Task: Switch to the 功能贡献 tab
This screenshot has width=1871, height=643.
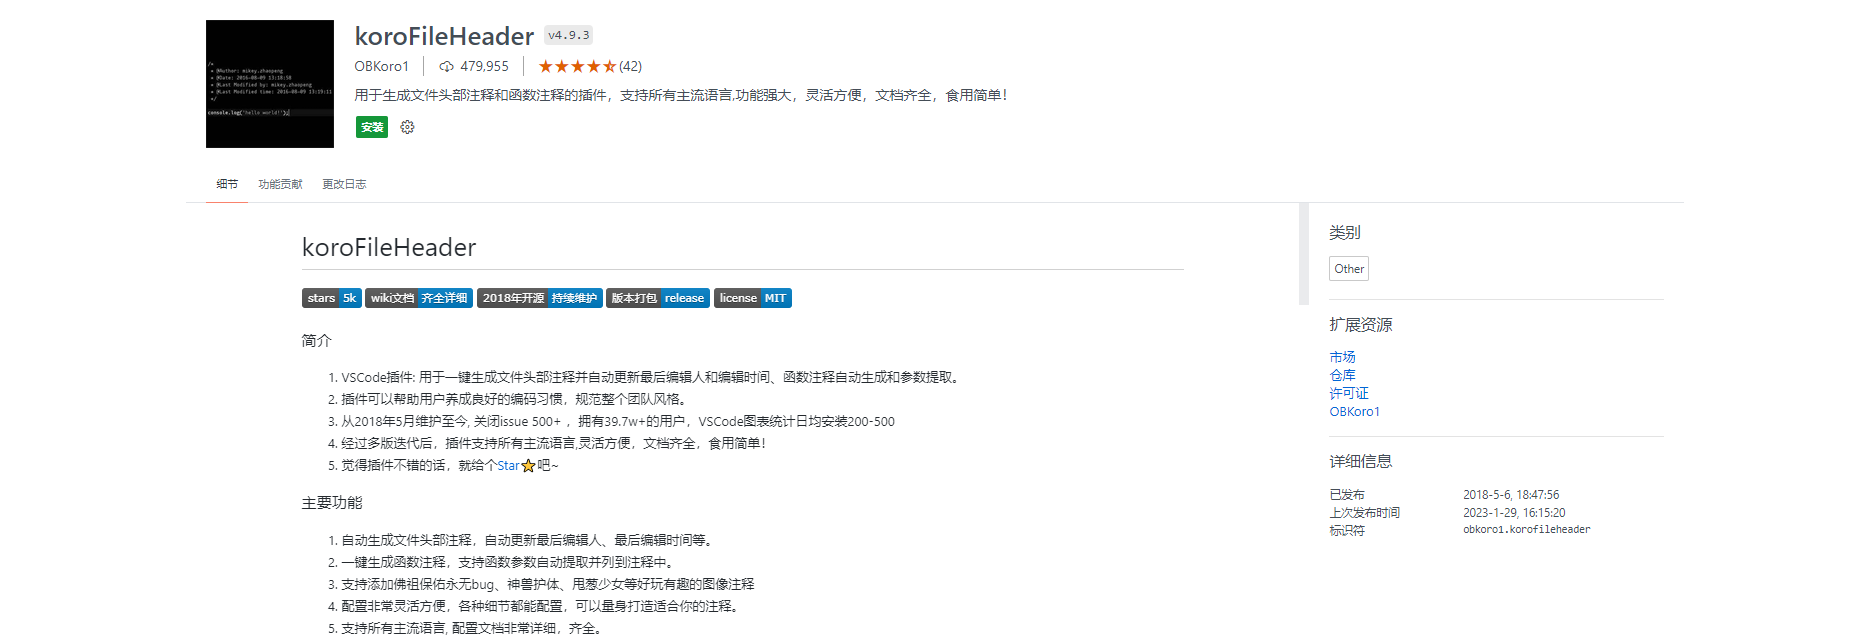Action: (x=280, y=185)
